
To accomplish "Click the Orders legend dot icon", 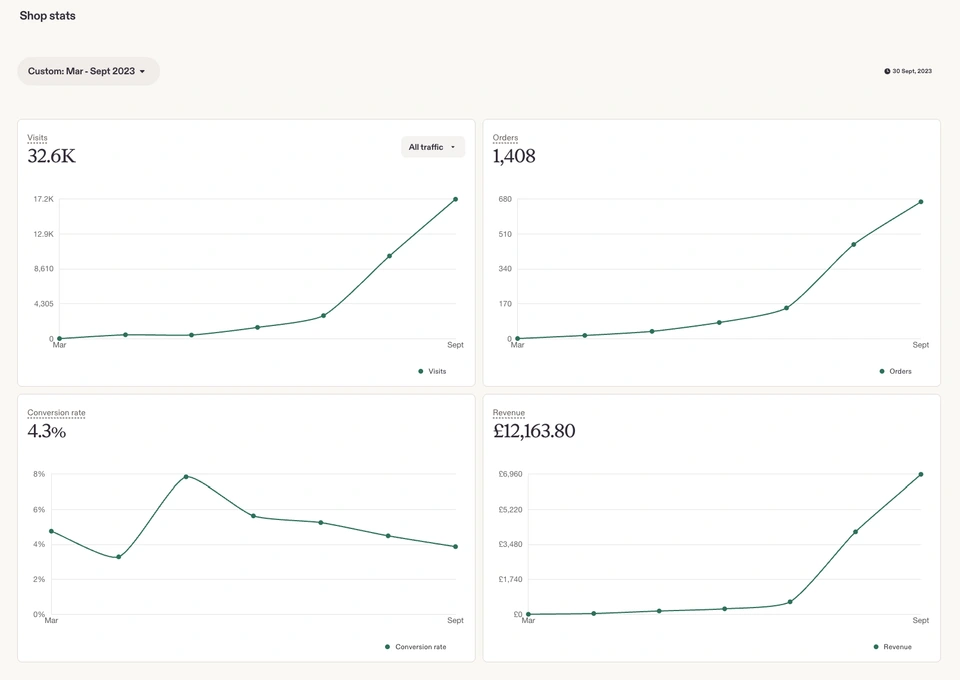I will point(882,372).
